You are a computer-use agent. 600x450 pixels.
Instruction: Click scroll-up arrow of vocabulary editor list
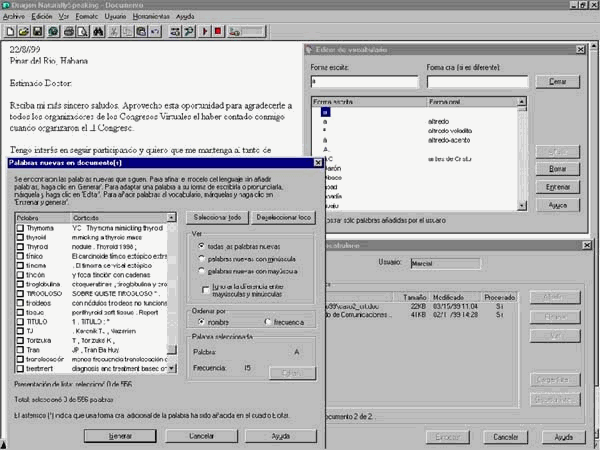[522, 101]
